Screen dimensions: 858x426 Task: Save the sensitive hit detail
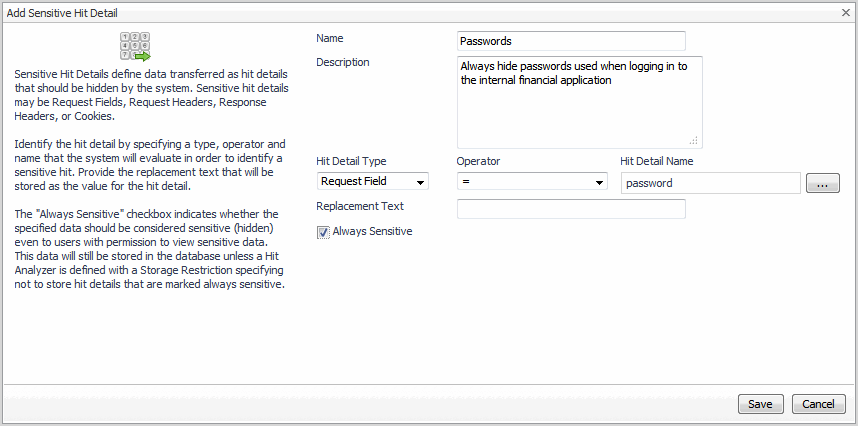760,404
